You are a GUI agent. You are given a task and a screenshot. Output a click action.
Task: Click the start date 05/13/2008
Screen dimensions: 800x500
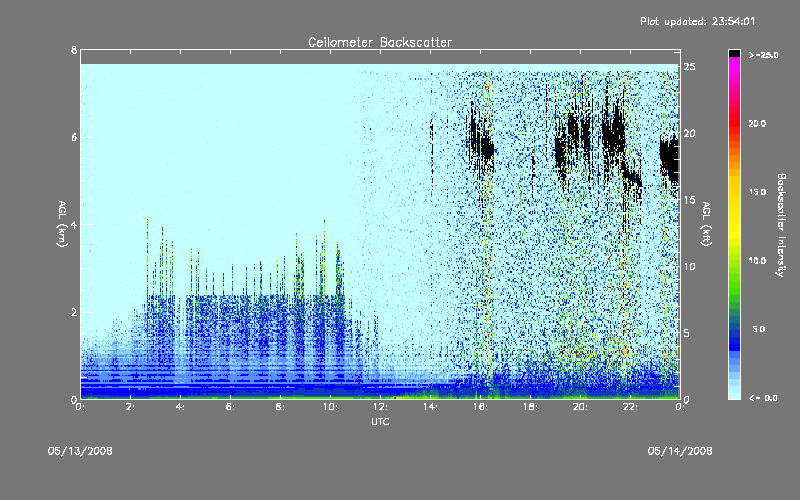tap(80, 451)
